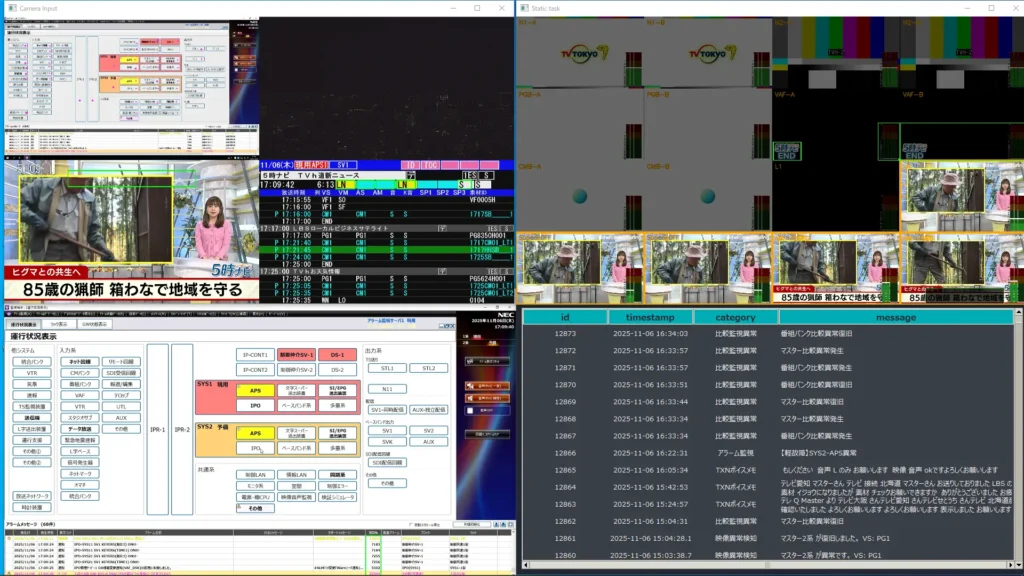
Task: Click the Static task icon in its title bar
Action: tap(524, 7)
